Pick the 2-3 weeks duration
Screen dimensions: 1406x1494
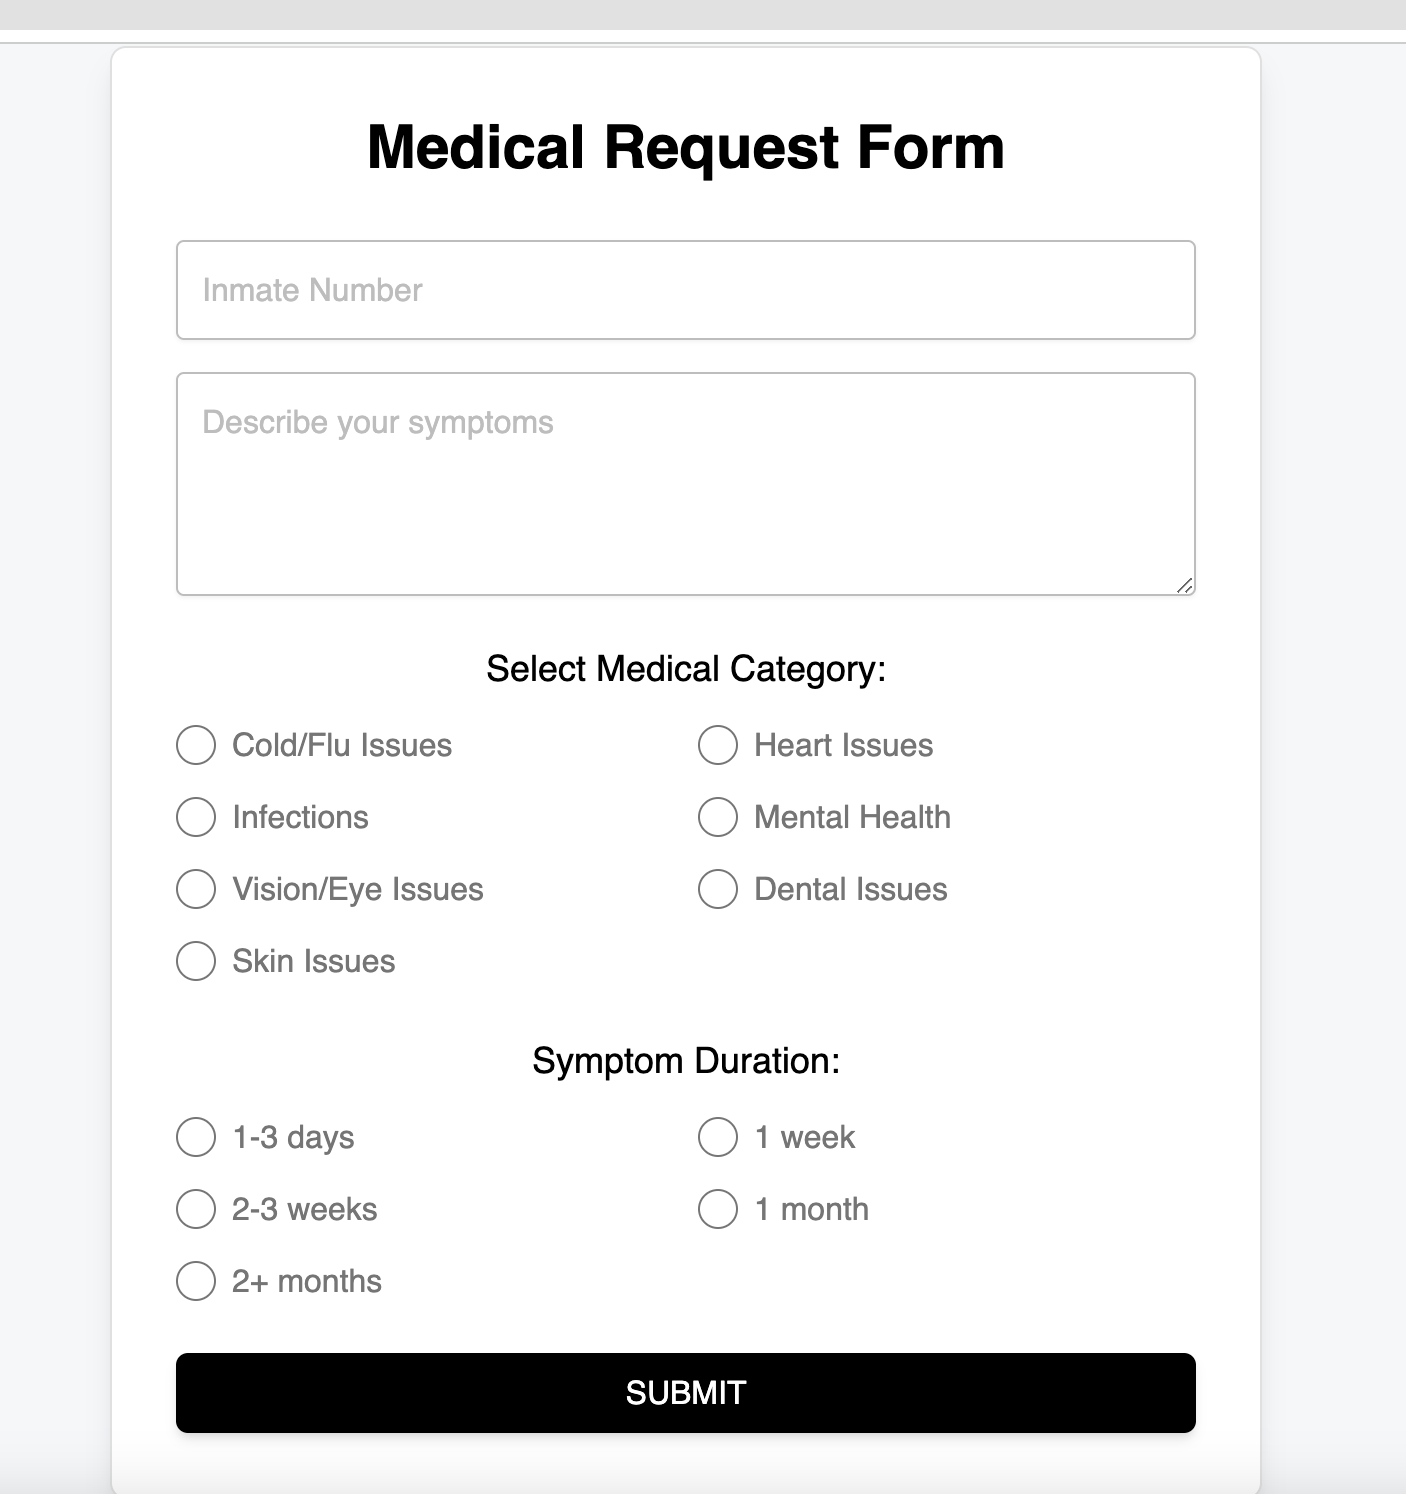click(196, 1209)
